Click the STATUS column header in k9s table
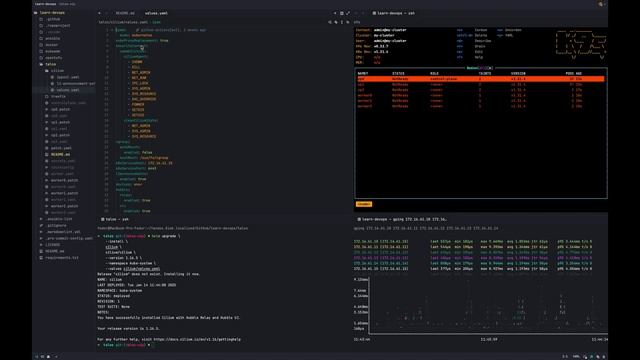This screenshot has height=360, width=640. pos(398,73)
